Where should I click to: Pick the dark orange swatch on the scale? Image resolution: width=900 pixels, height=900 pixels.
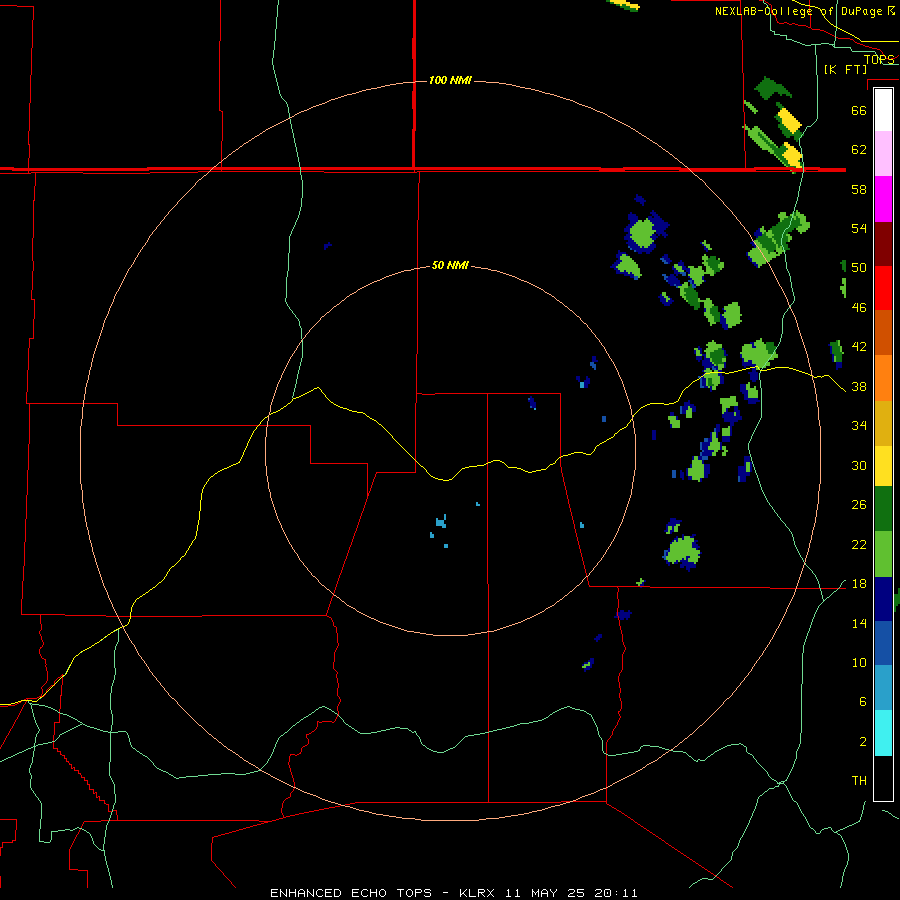883,332
